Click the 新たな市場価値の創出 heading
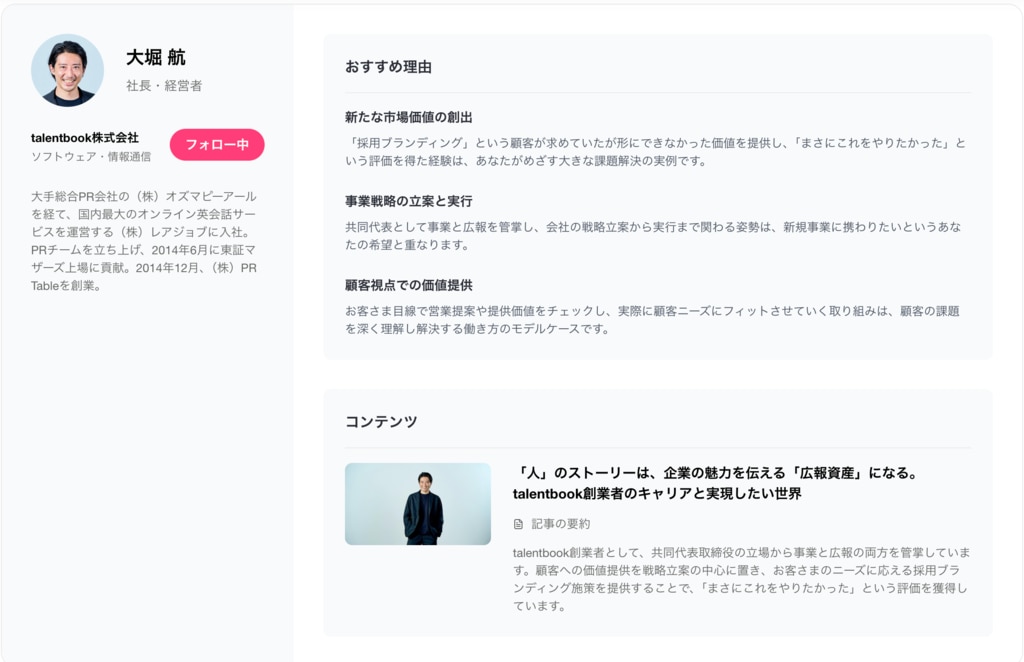This screenshot has width=1024, height=662. tap(408, 117)
